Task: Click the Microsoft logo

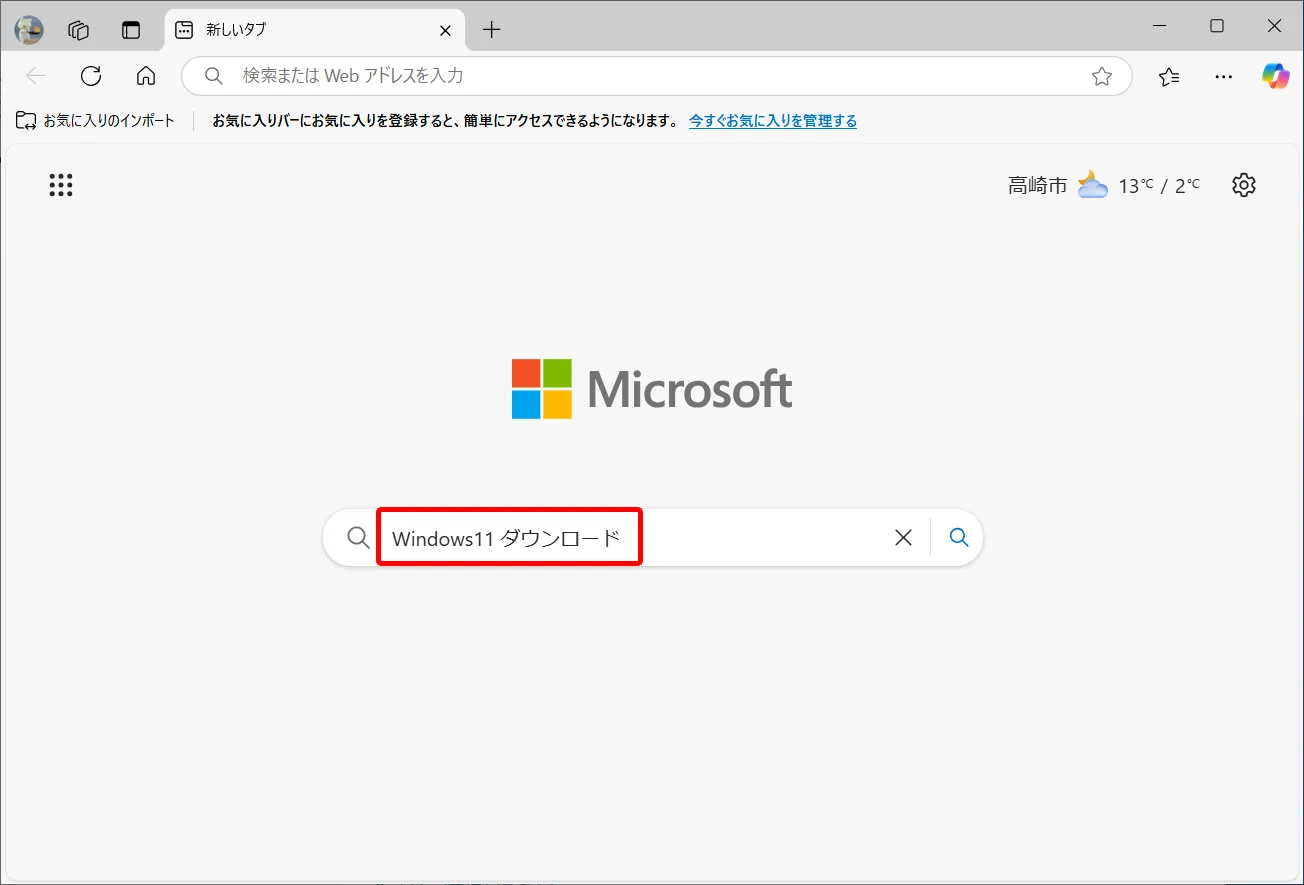Action: (652, 389)
